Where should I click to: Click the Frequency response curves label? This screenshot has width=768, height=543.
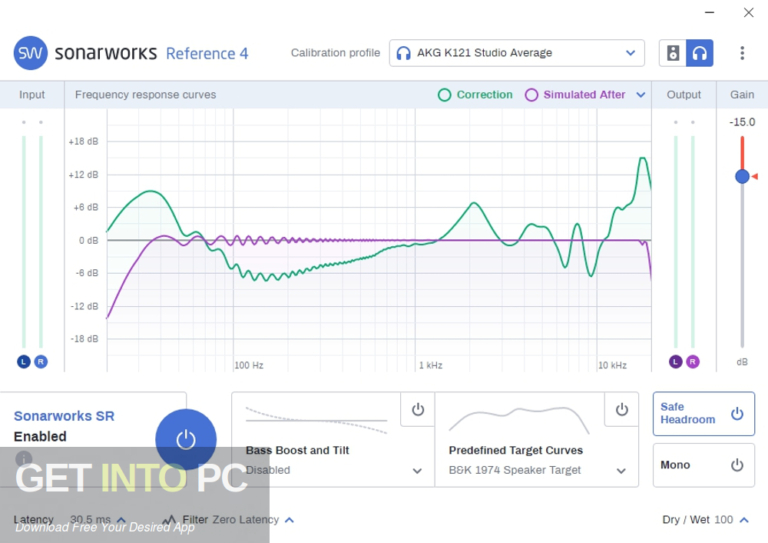click(x=145, y=94)
